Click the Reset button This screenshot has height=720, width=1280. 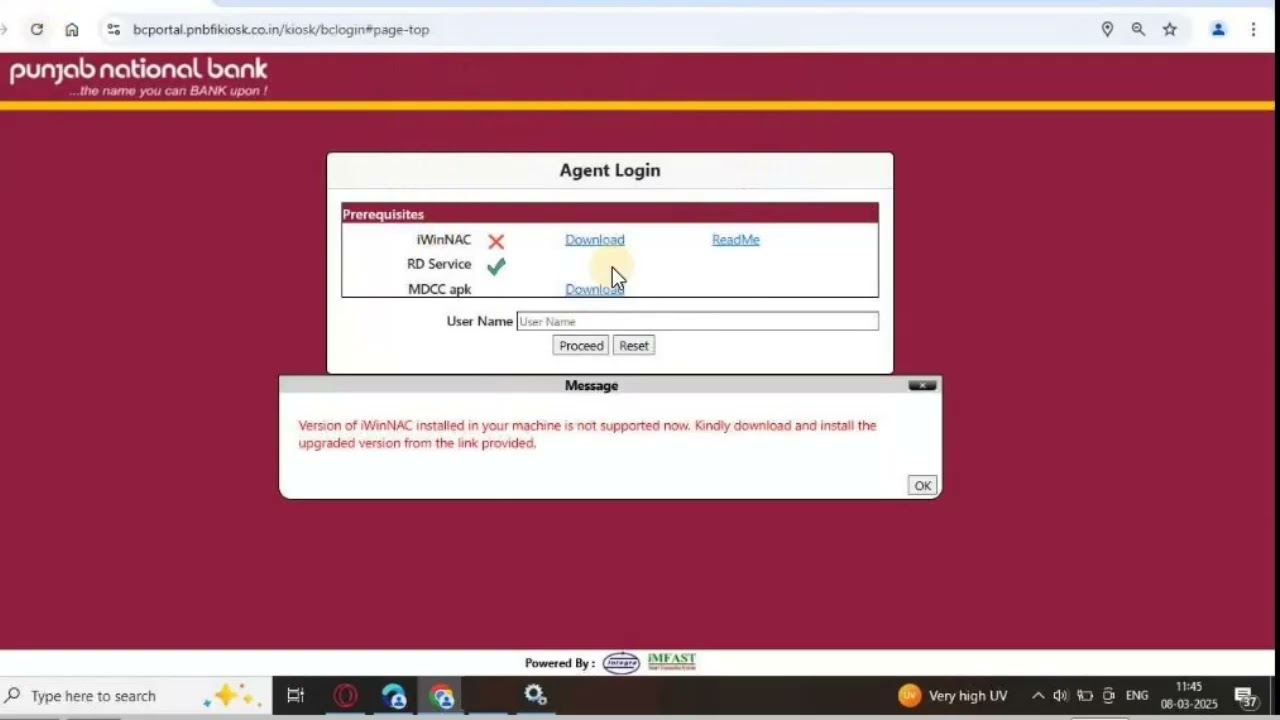pyautogui.click(x=634, y=345)
